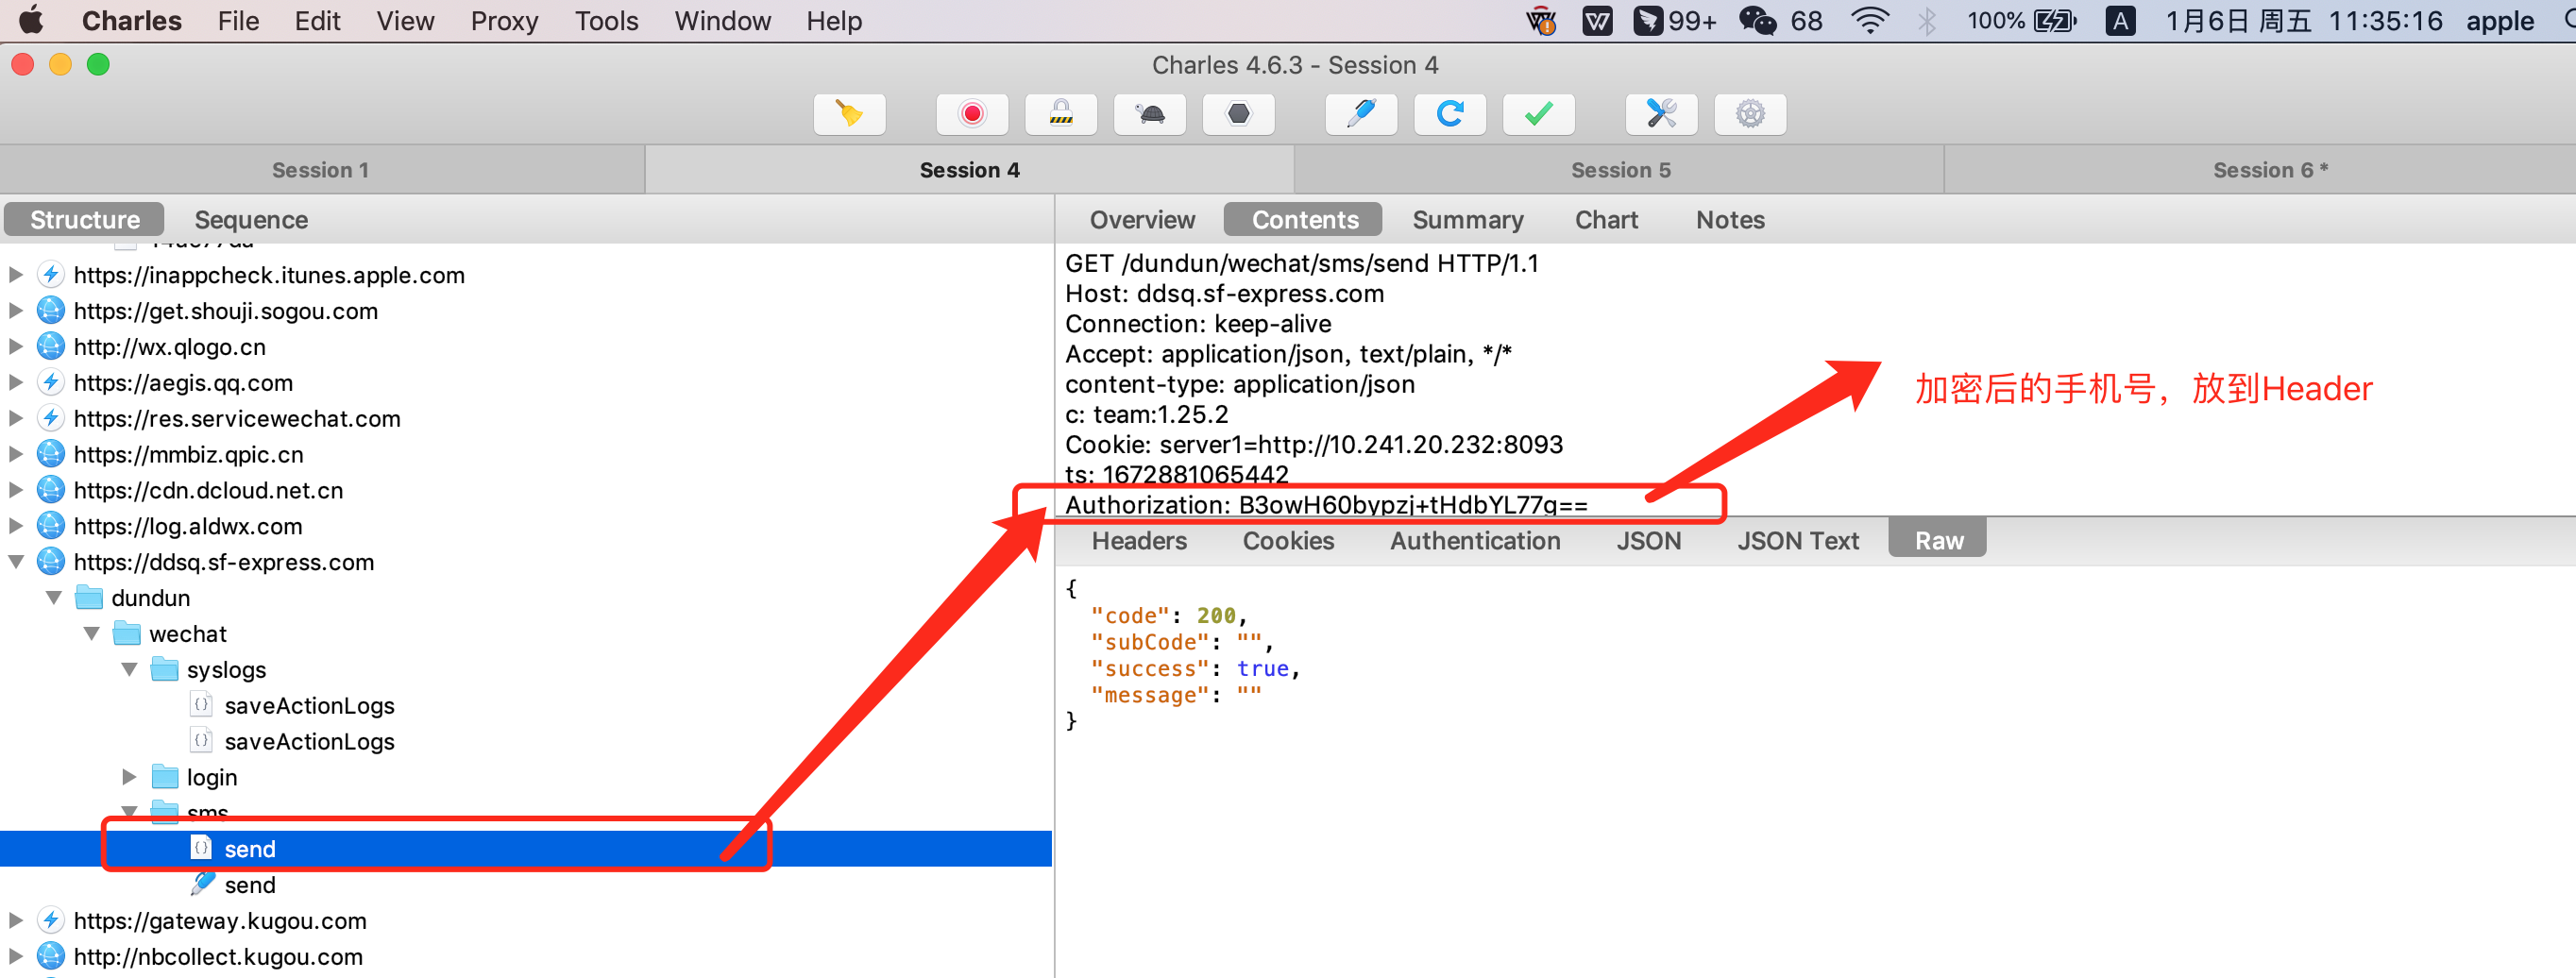This screenshot has height=978, width=2576.
Task: Open the Proxy menu
Action: click(x=504, y=21)
